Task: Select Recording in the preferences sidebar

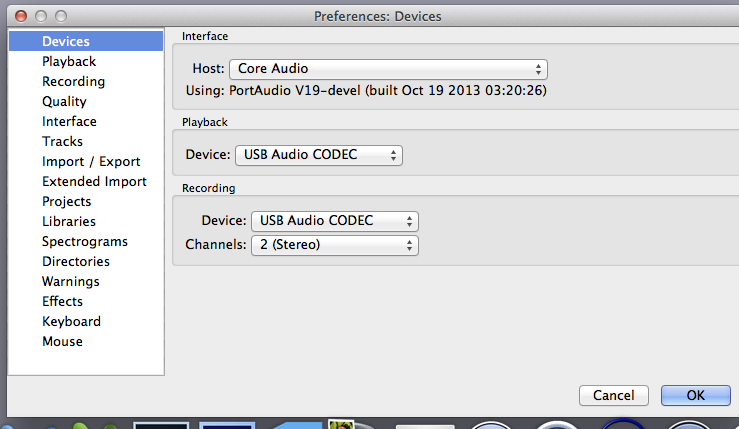Action: point(74,82)
